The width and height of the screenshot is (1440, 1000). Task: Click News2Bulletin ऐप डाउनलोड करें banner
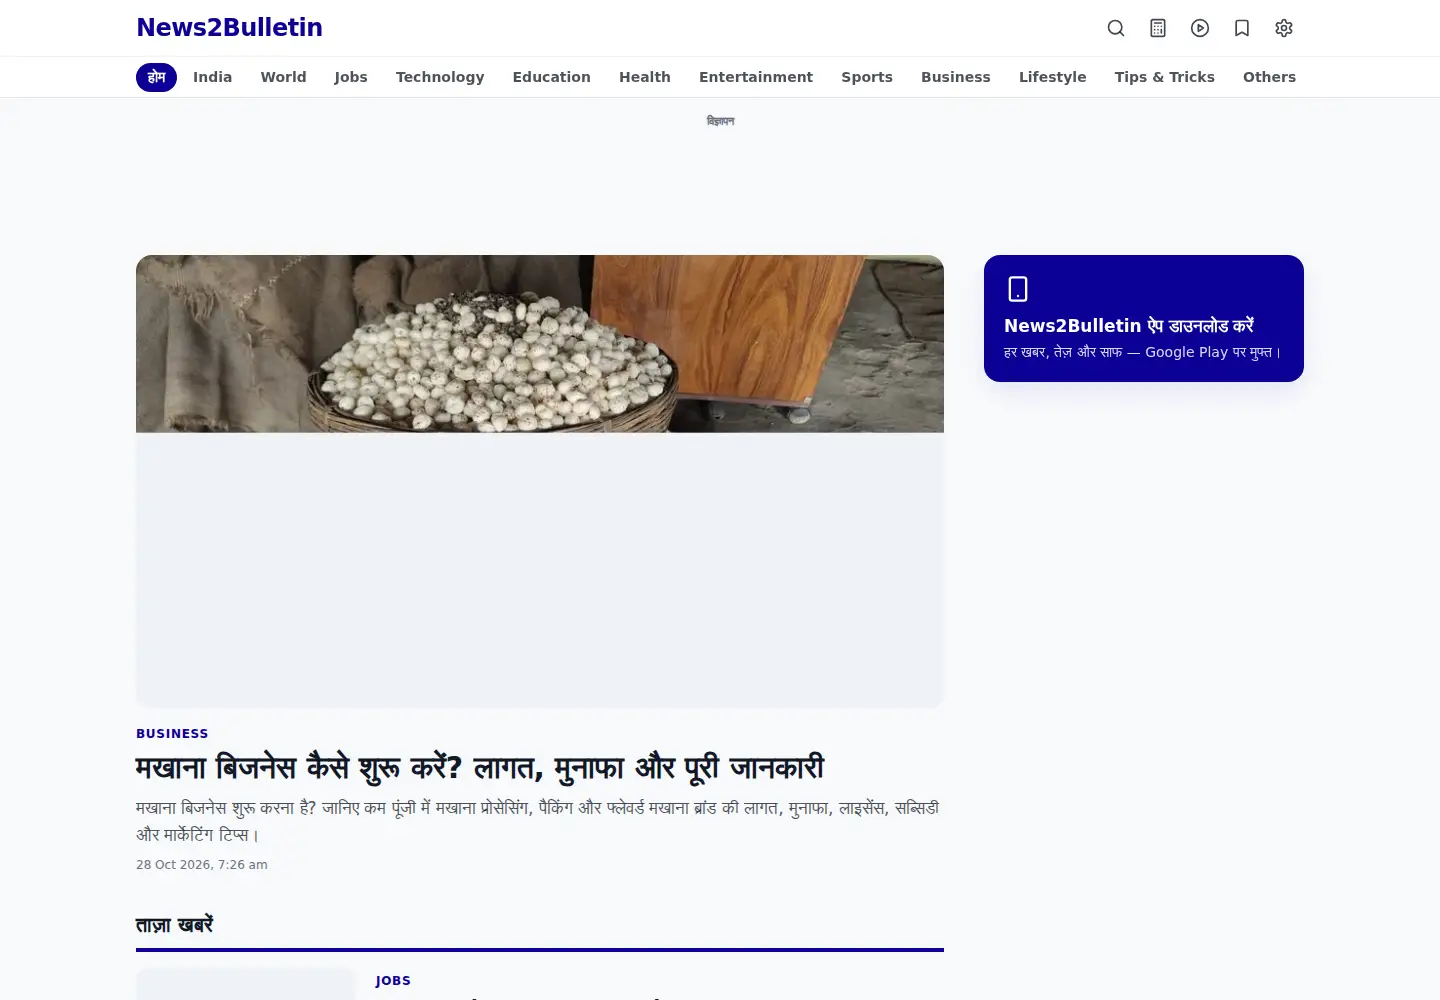(x=1144, y=318)
